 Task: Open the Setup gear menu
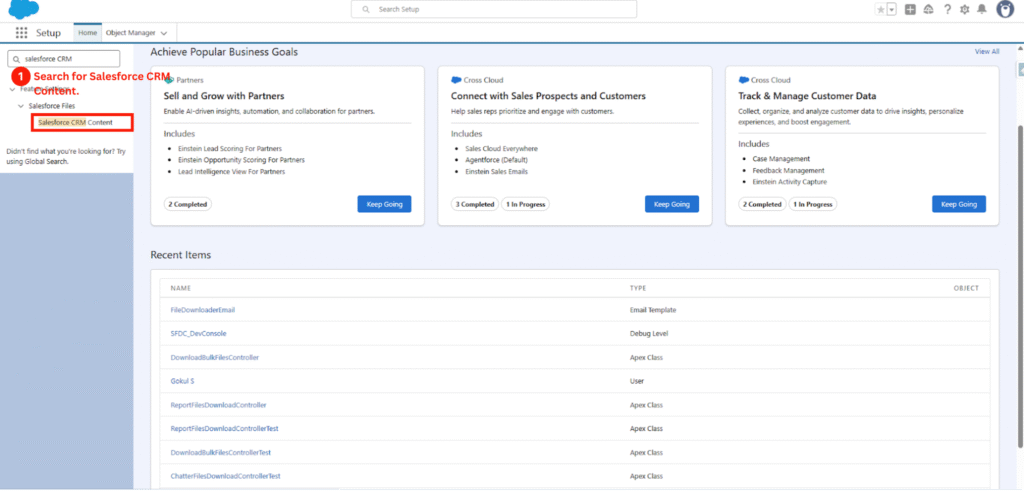coord(965,9)
